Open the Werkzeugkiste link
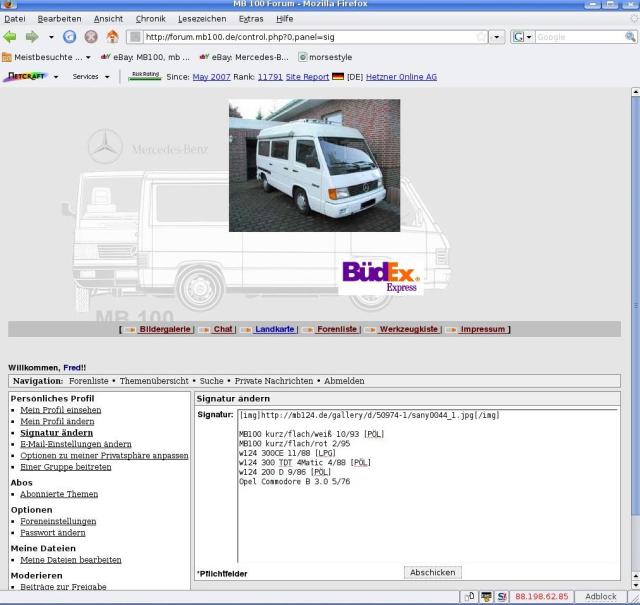The height and width of the screenshot is (605, 640). 409,329
